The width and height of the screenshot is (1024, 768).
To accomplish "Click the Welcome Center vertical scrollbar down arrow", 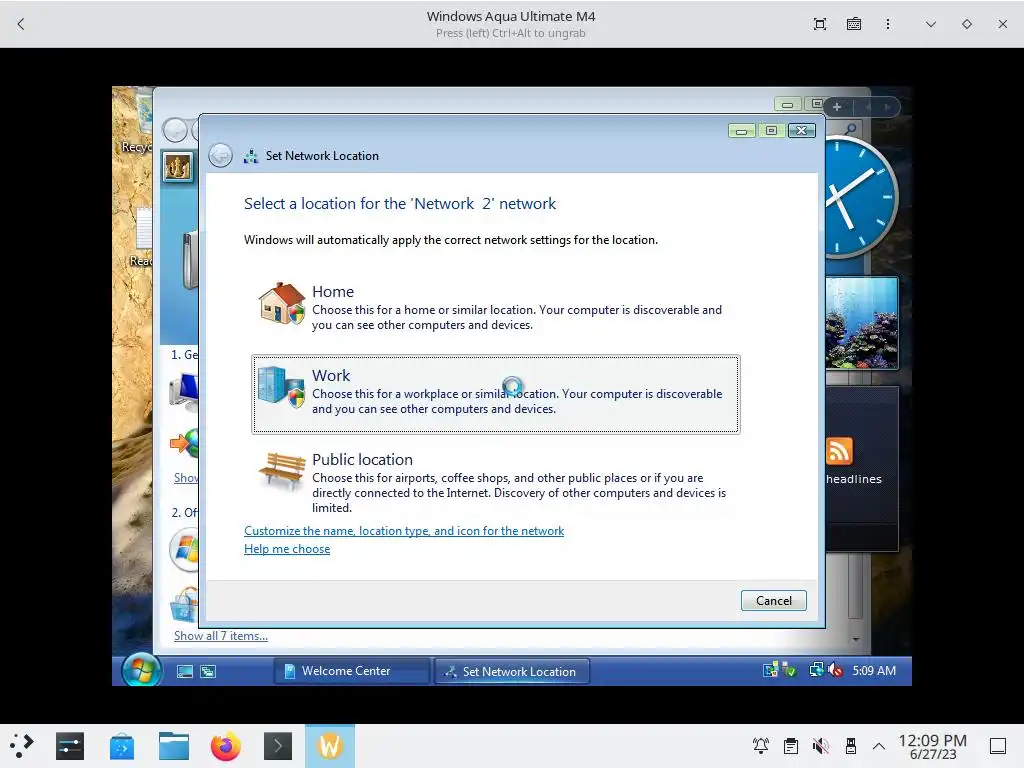I will [x=856, y=639].
